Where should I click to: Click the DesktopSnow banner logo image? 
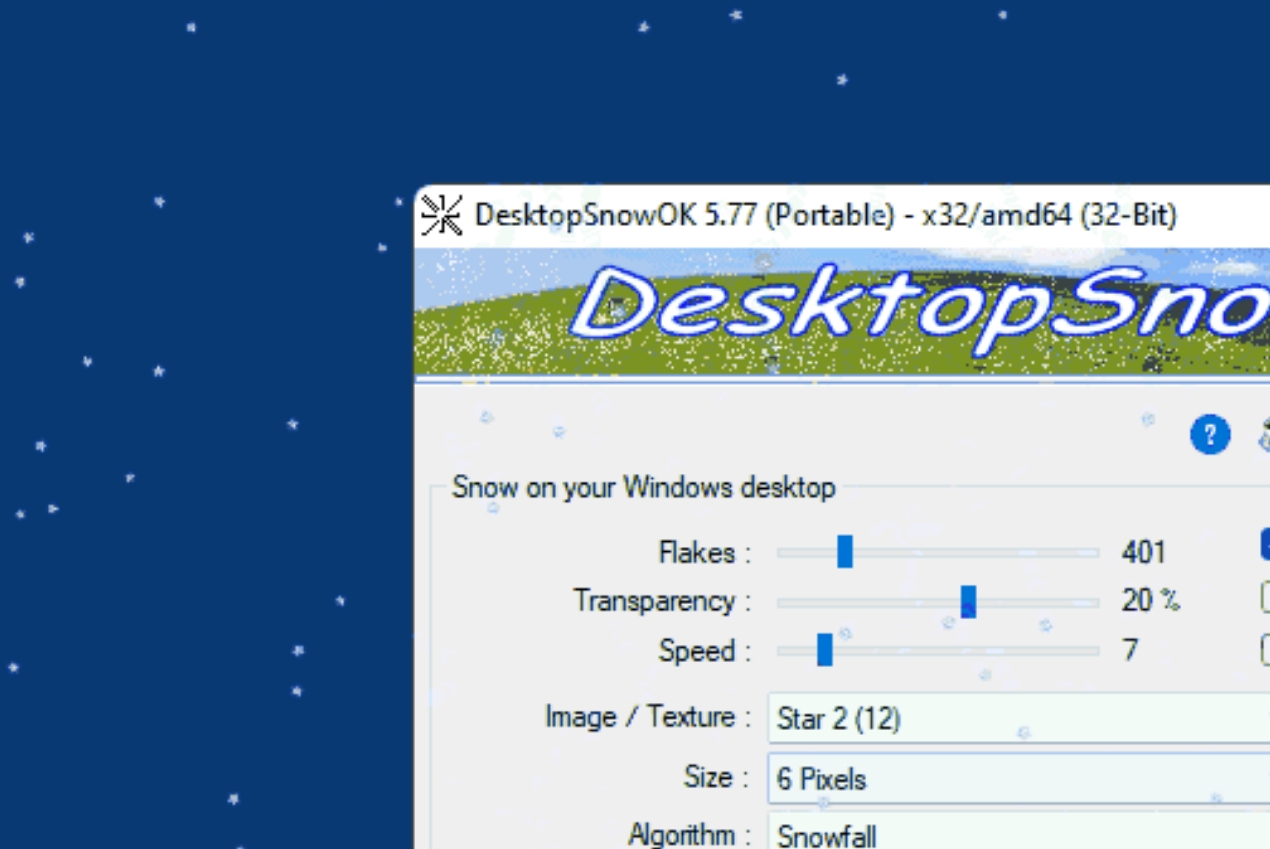point(842,311)
